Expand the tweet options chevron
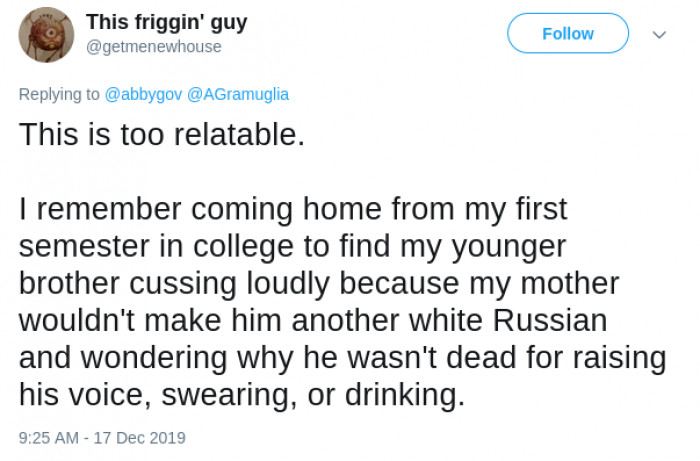This screenshot has height=461, width=700. click(x=659, y=34)
